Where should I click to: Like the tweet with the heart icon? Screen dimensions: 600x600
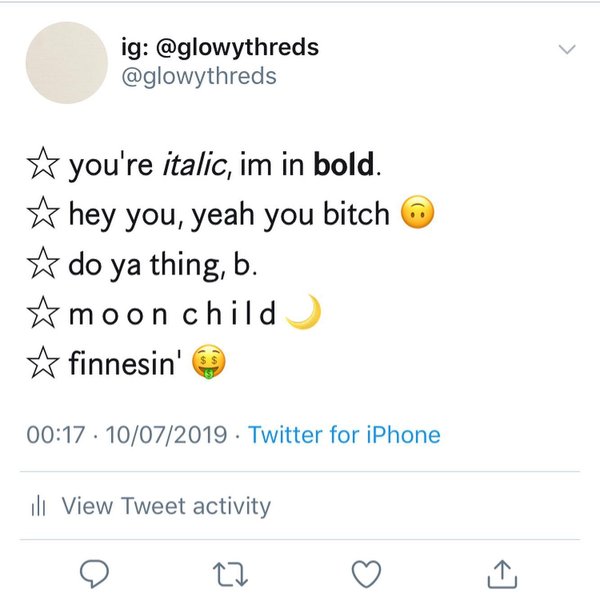tap(366, 572)
